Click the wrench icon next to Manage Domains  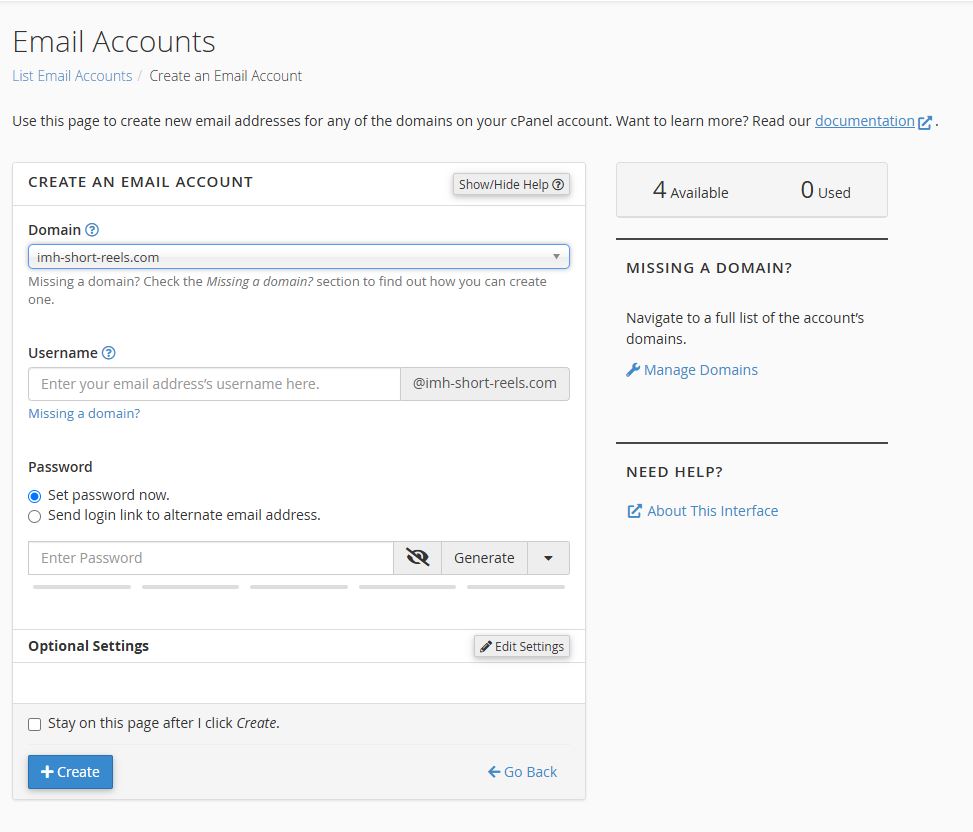[x=633, y=370]
